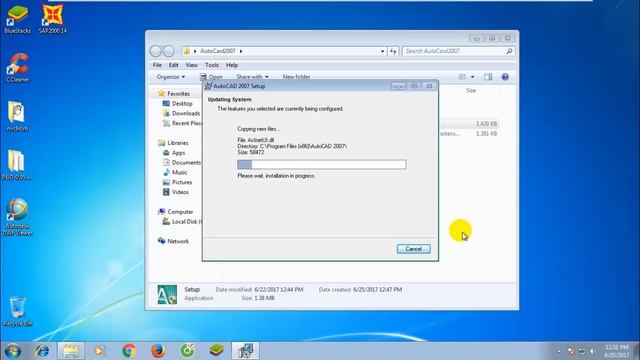The image size is (640, 360).
Task: Click the refresh button beside address bar
Action: (x=393, y=51)
